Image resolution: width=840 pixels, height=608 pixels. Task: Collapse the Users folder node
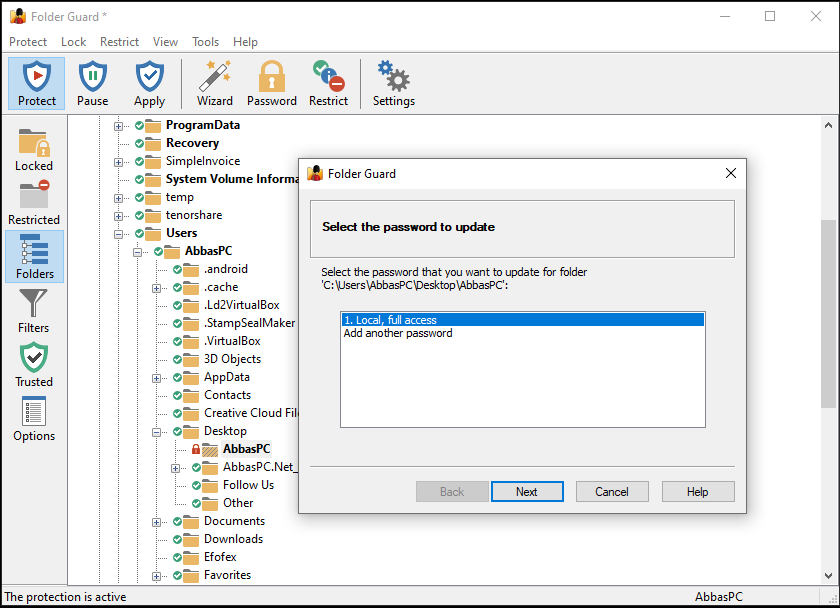tap(118, 234)
